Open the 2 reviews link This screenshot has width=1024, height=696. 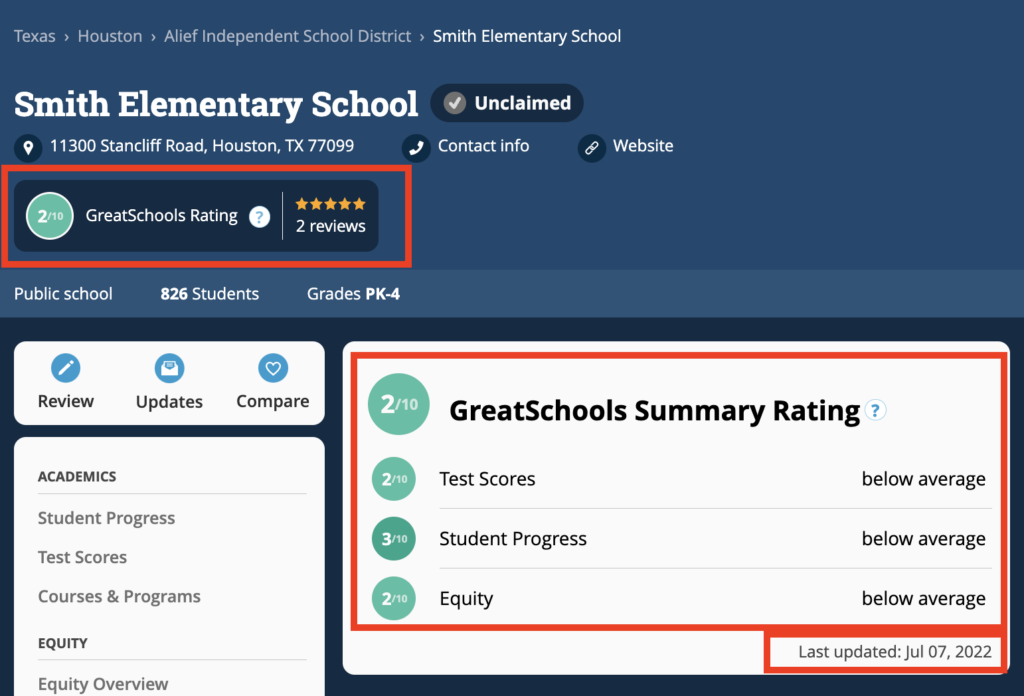330,226
